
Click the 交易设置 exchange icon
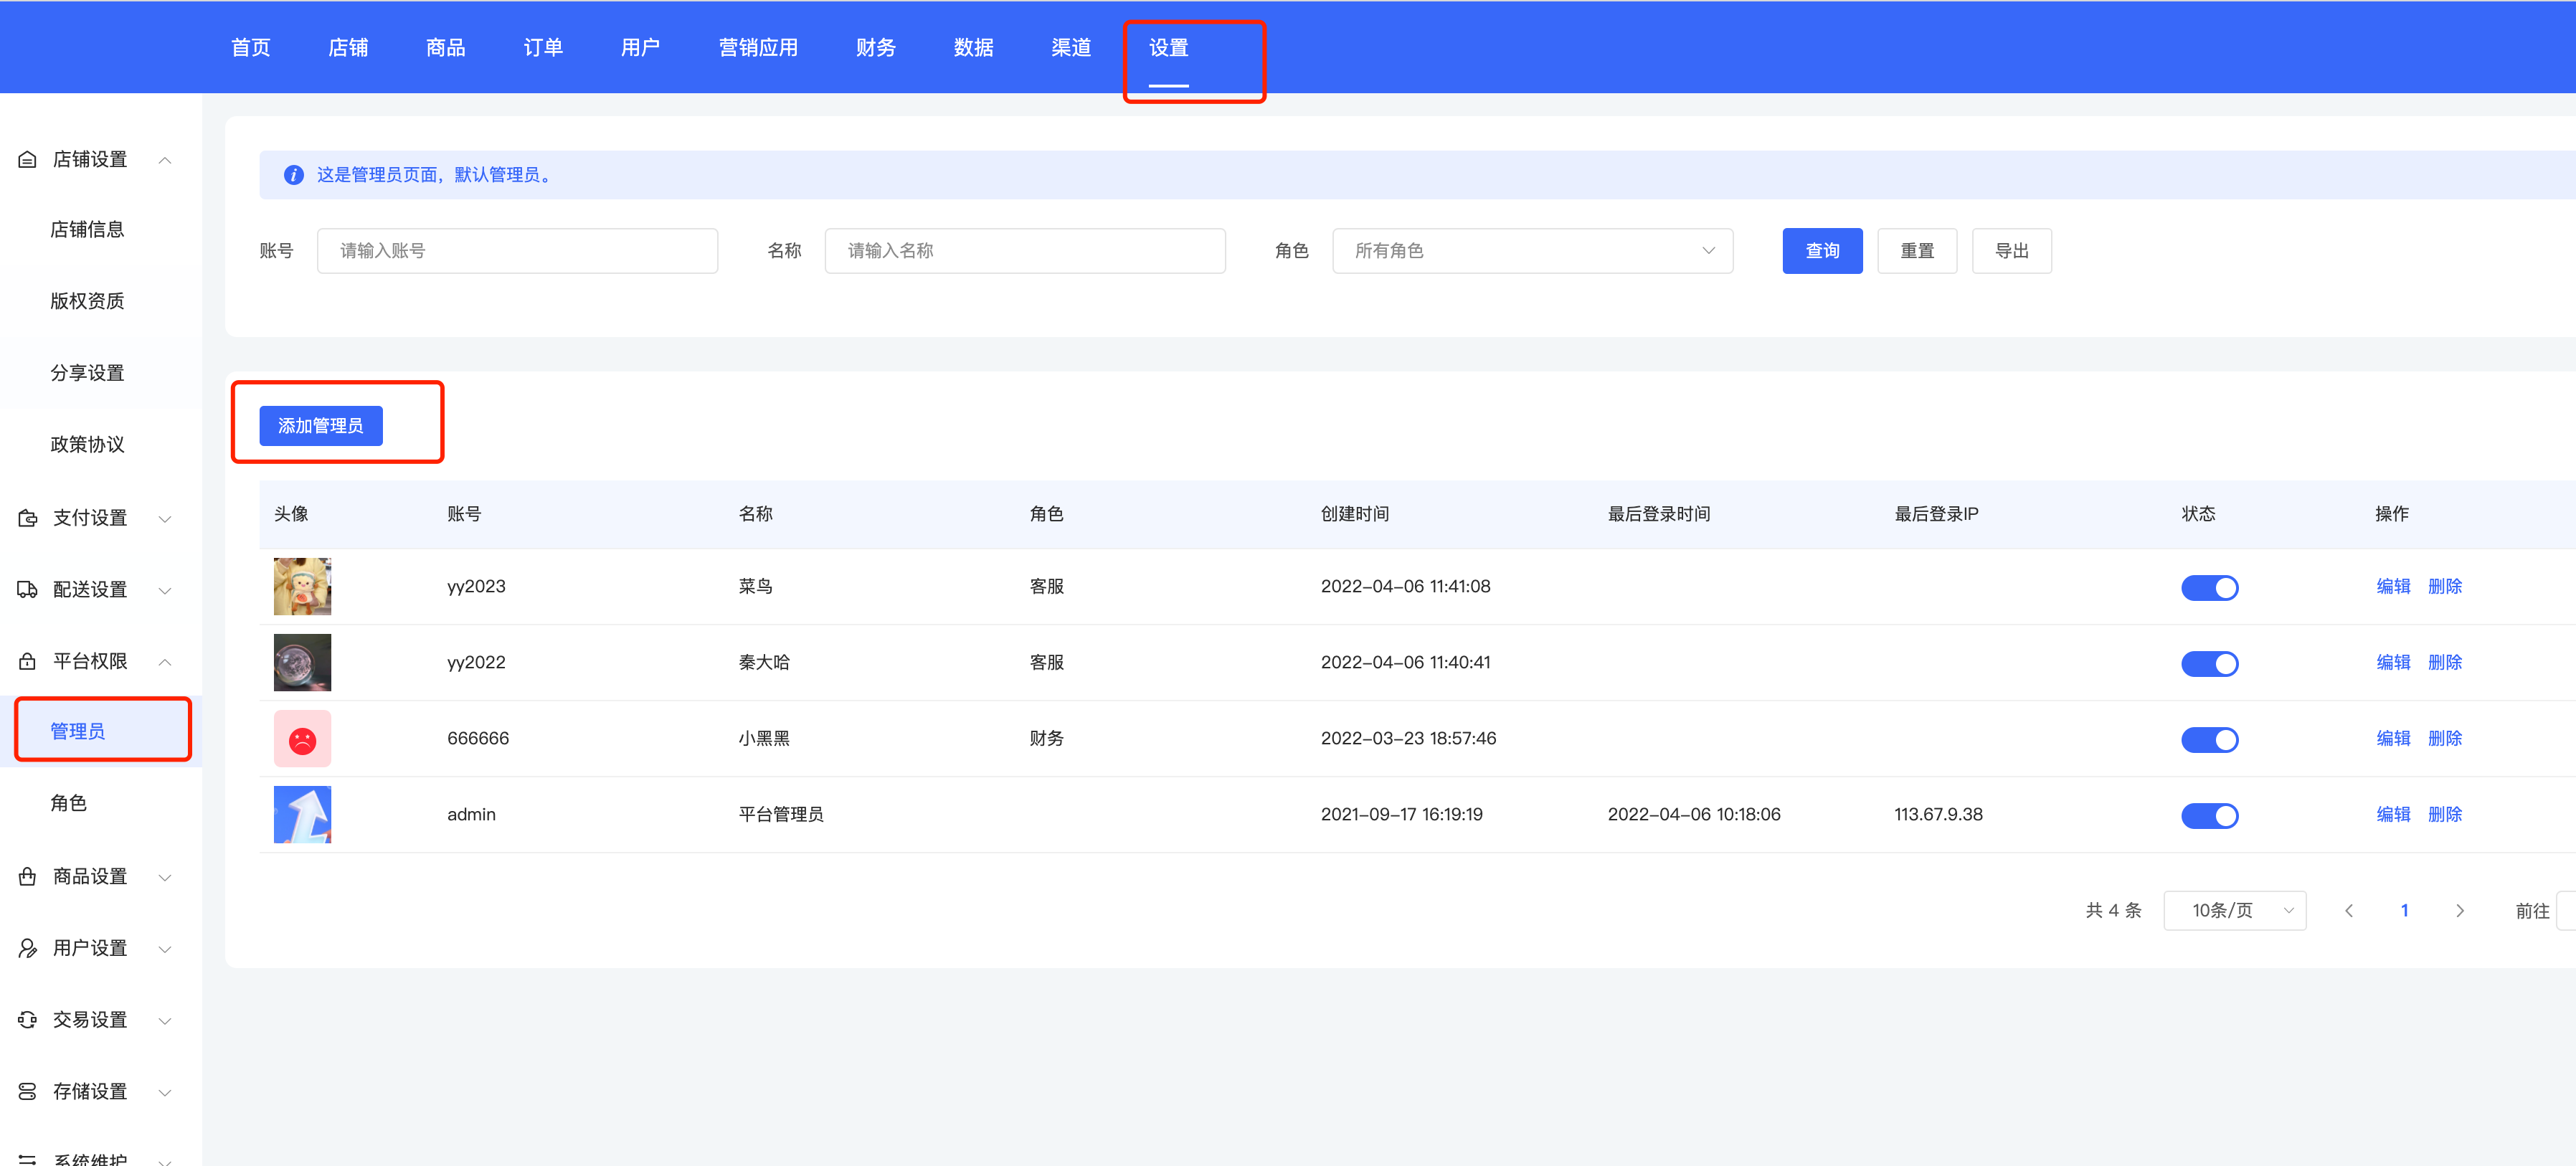[28, 1020]
